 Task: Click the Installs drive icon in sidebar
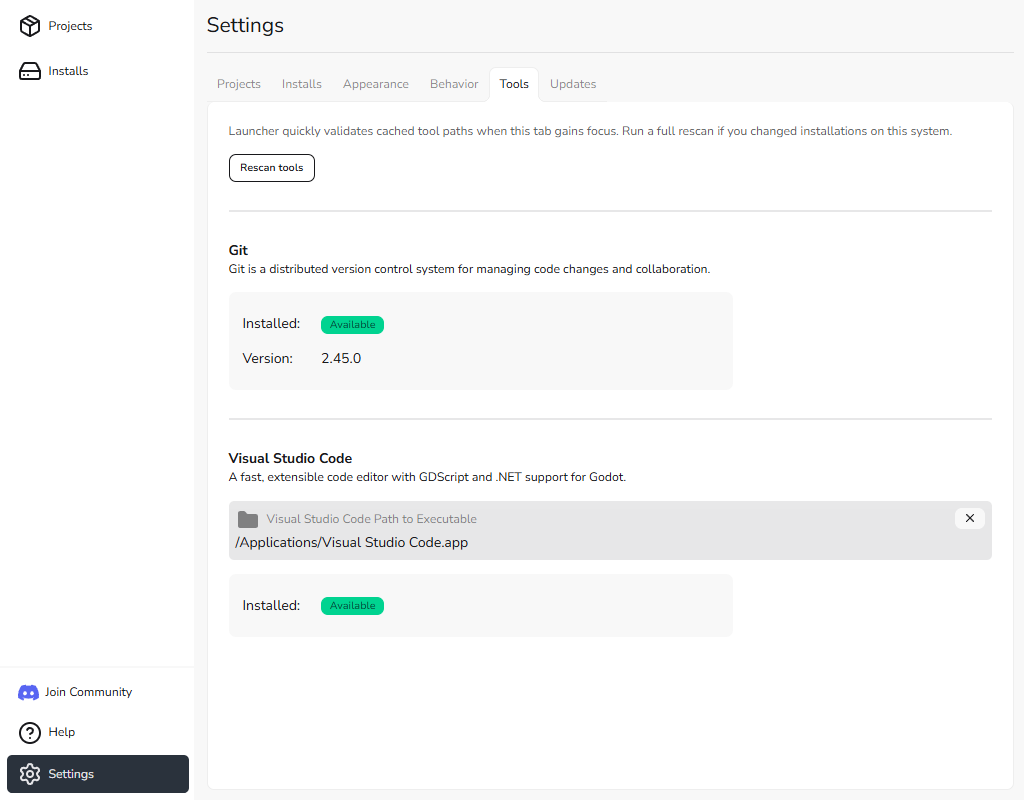point(29,71)
